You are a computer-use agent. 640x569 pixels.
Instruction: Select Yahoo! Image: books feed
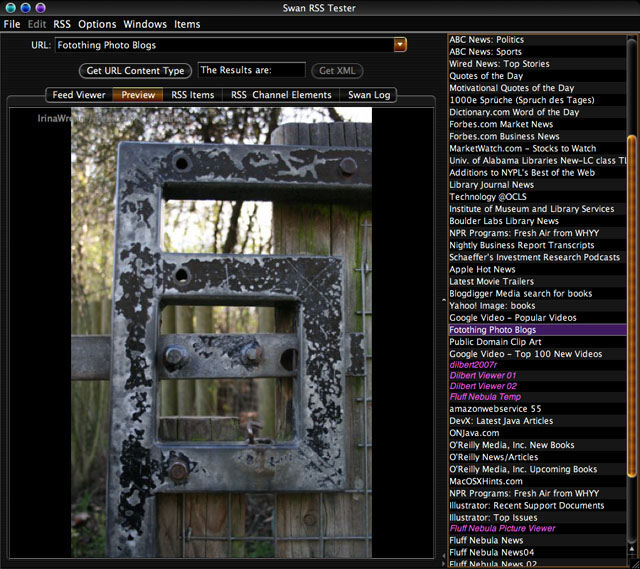[x=537, y=306]
